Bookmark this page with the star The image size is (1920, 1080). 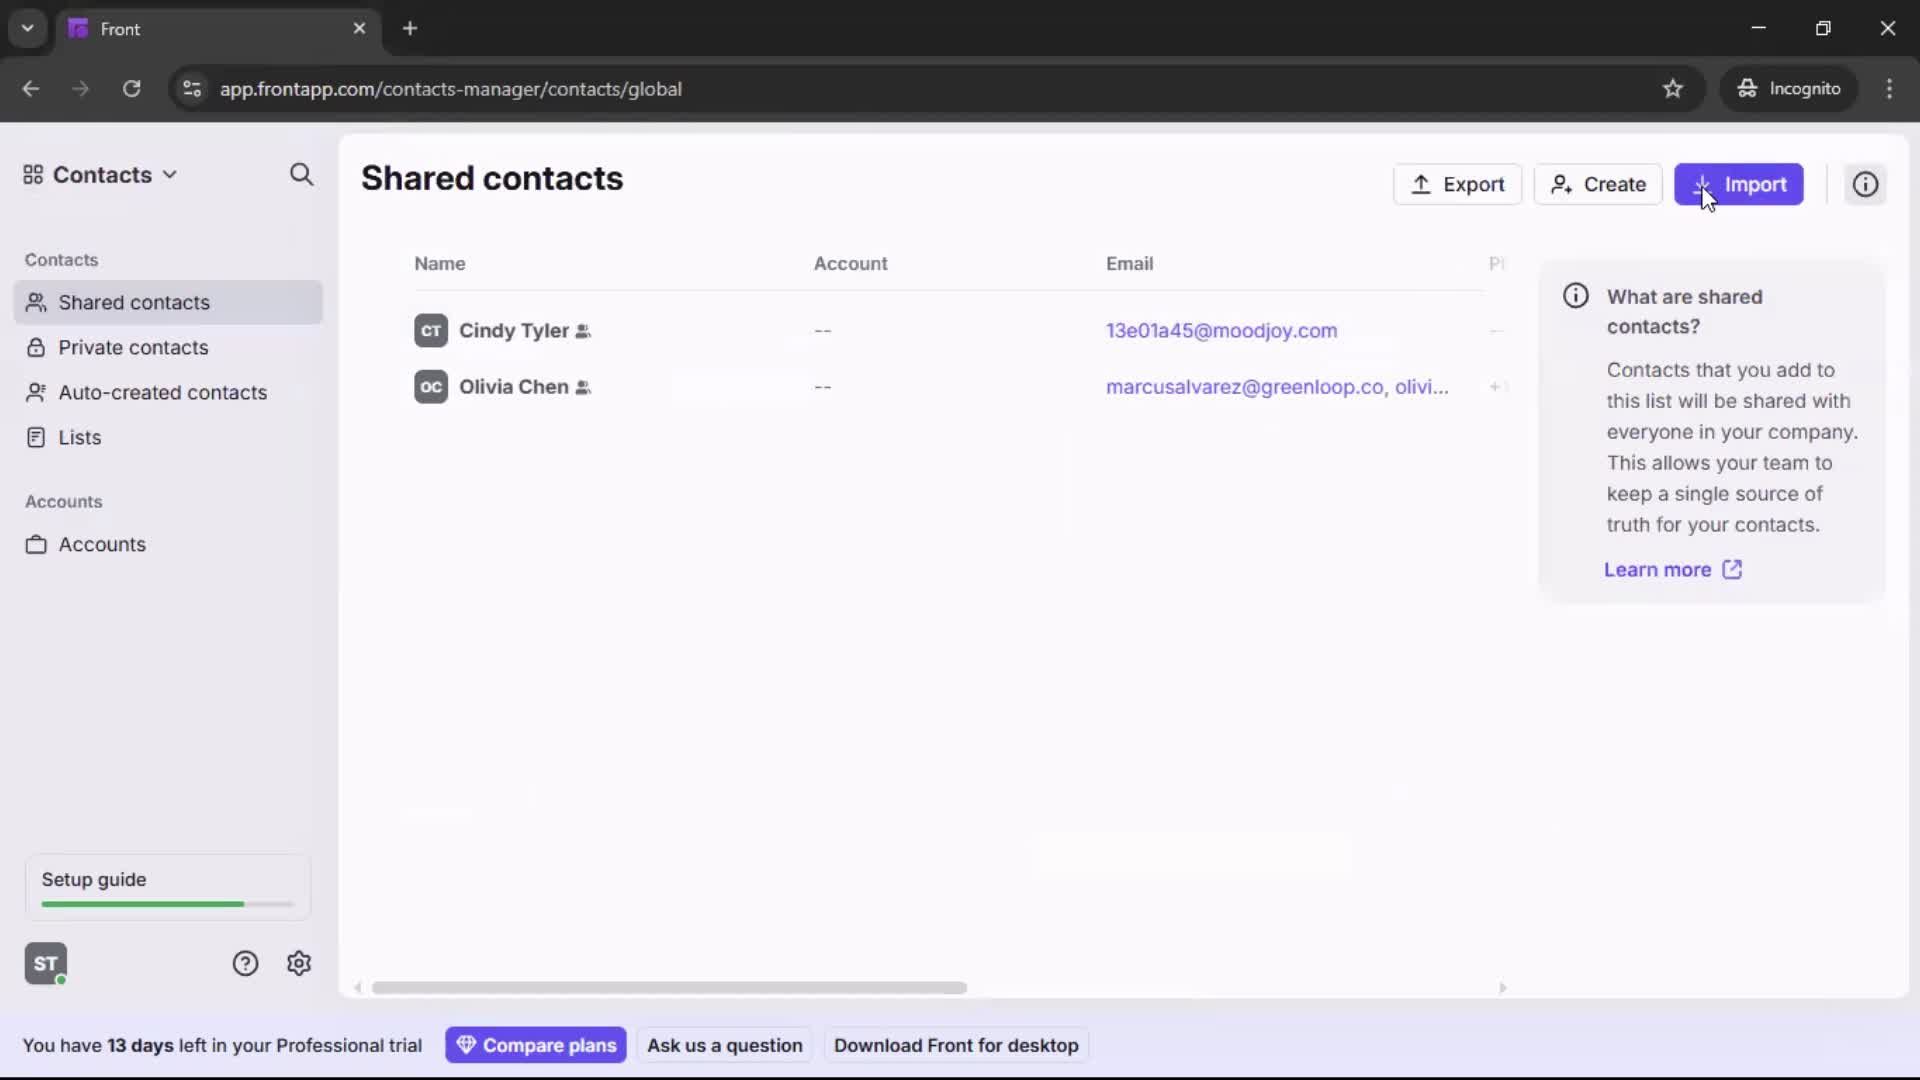[x=1674, y=88]
